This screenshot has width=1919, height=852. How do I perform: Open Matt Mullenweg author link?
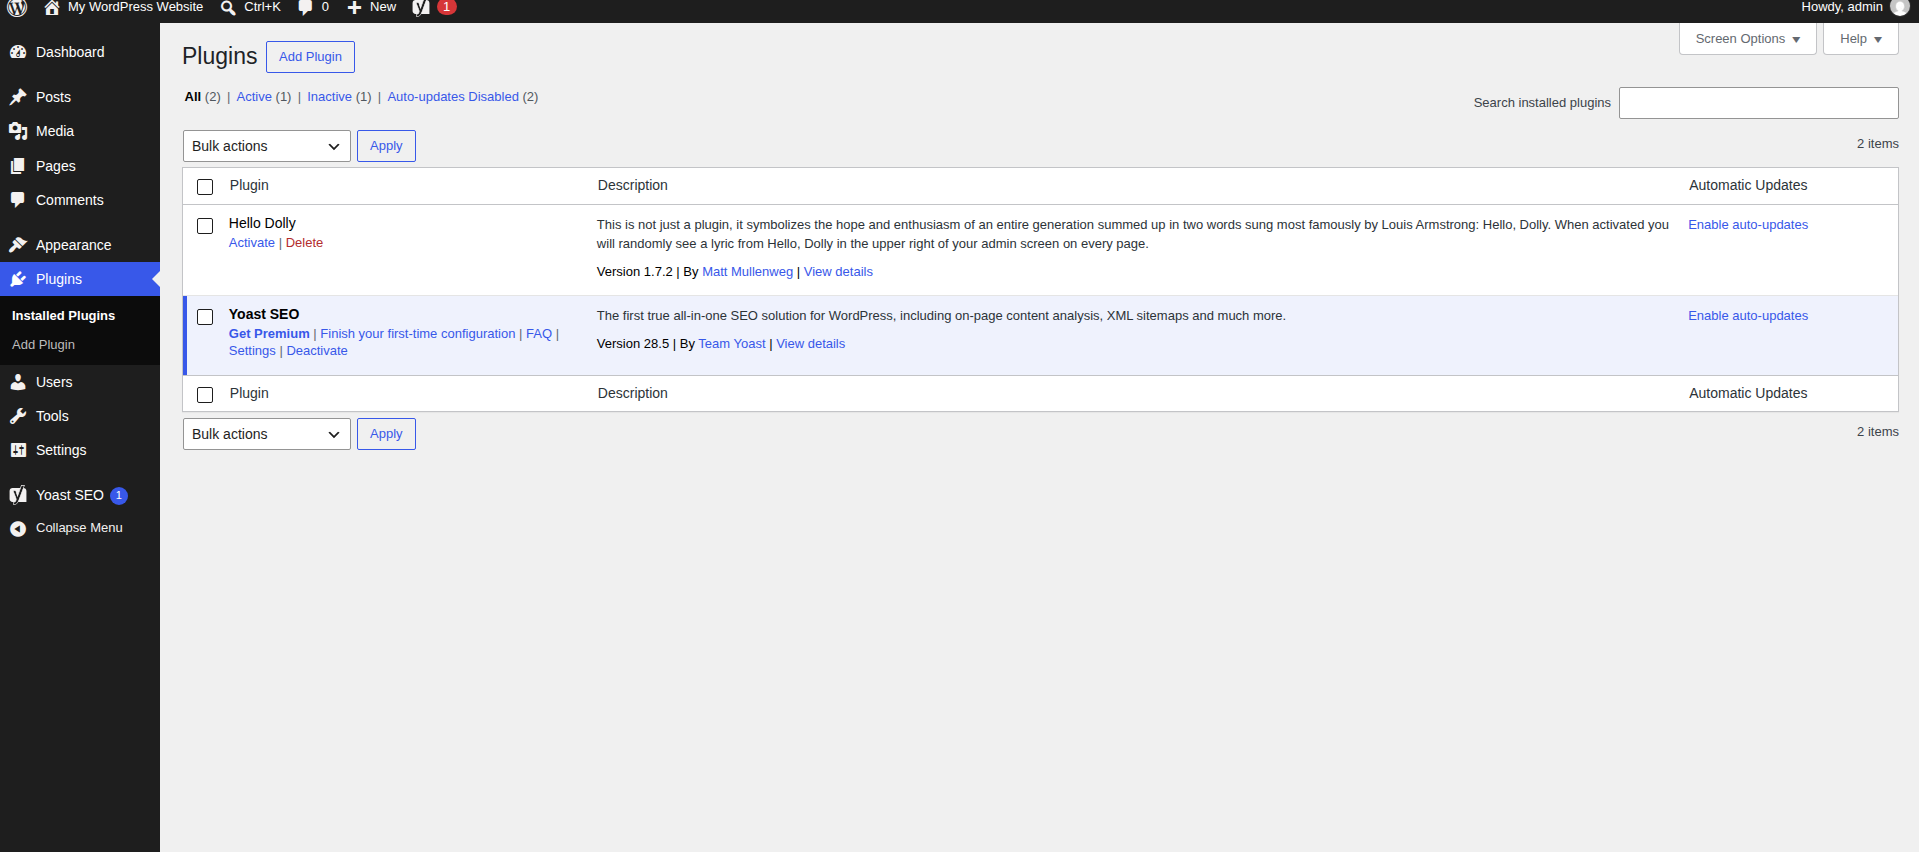click(747, 272)
